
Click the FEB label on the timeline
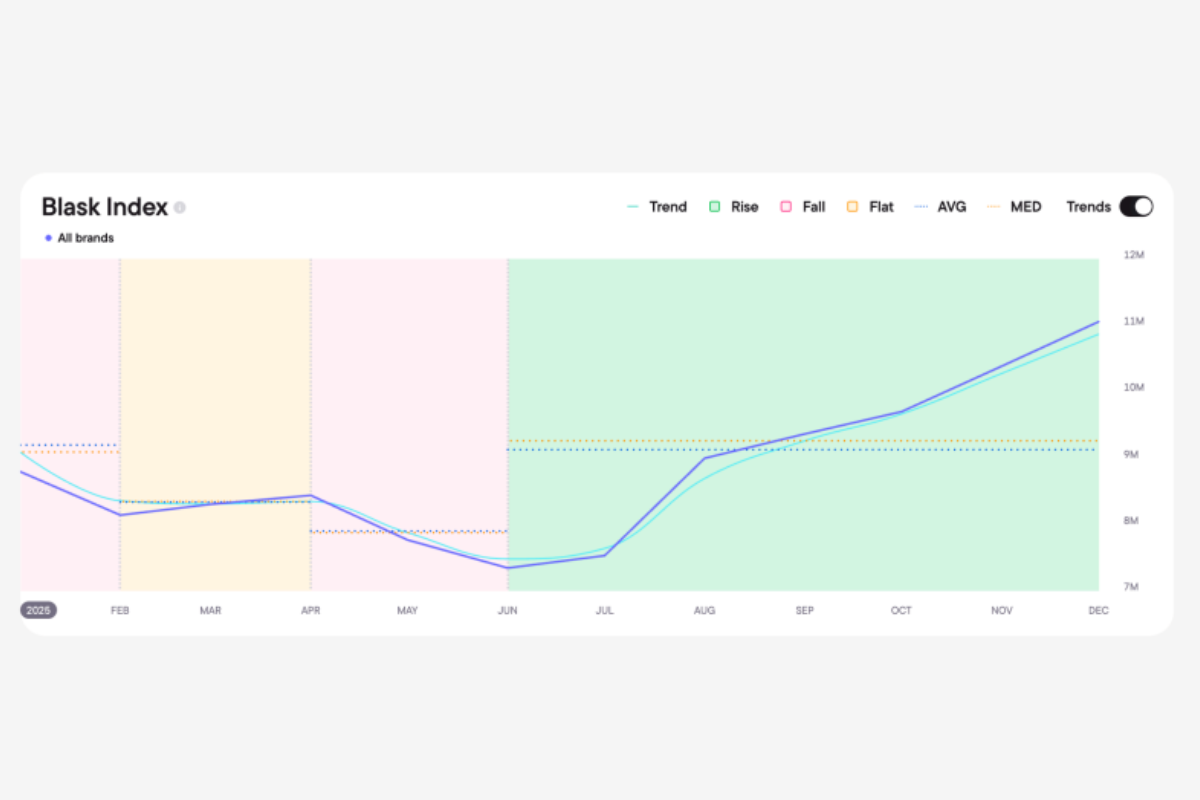(120, 610)
